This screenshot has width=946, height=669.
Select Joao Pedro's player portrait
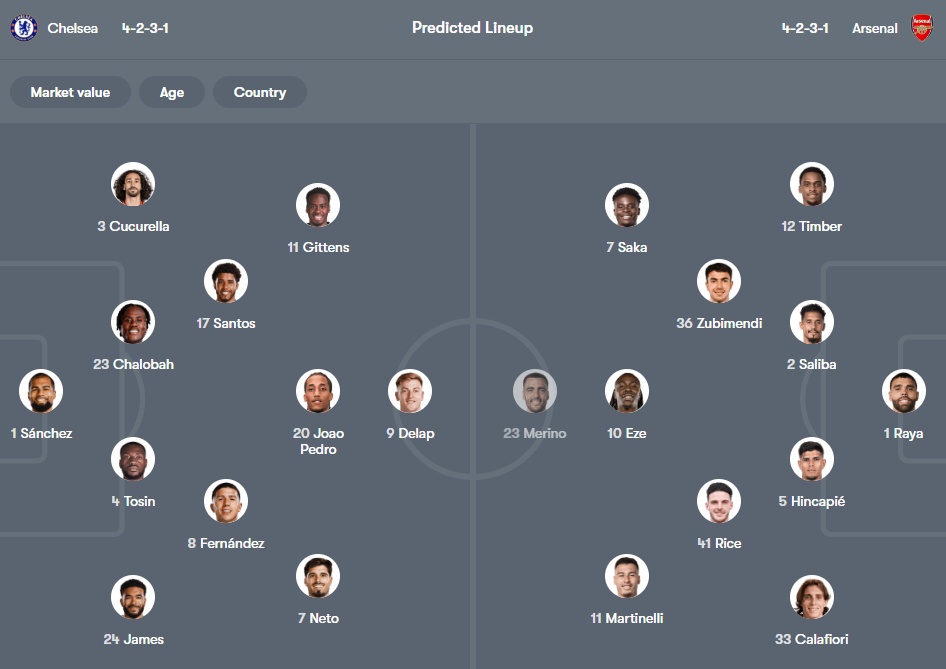click(x=318, y=391)
